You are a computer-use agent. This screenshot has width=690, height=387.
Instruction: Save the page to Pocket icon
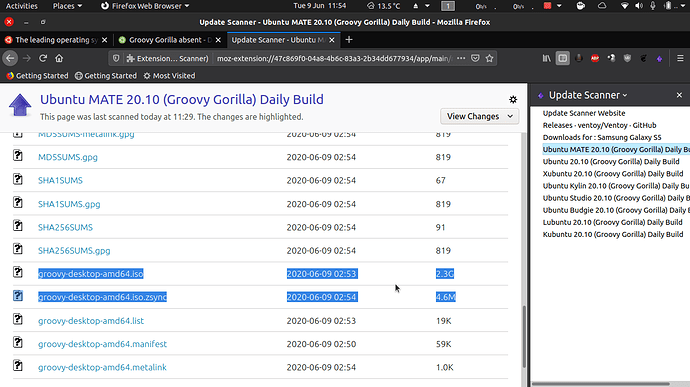pyautogui.click(x=475, y=58)
